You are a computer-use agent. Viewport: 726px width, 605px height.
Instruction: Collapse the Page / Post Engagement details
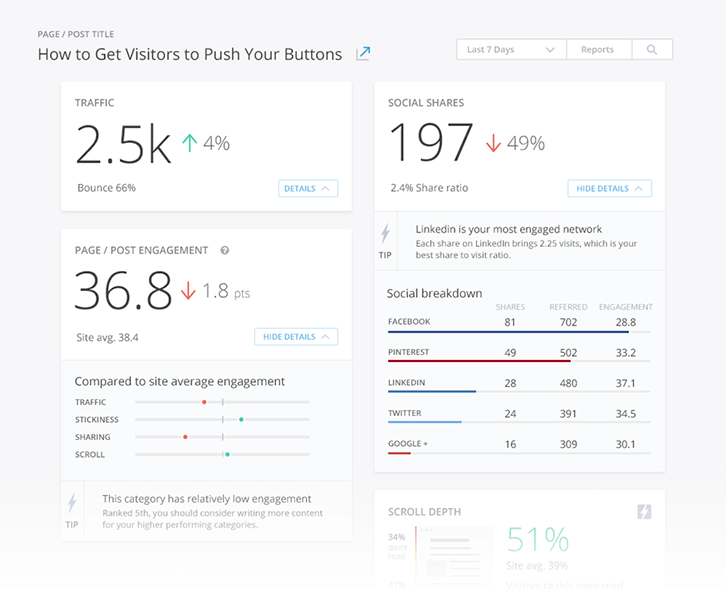(x=296, y=337)
